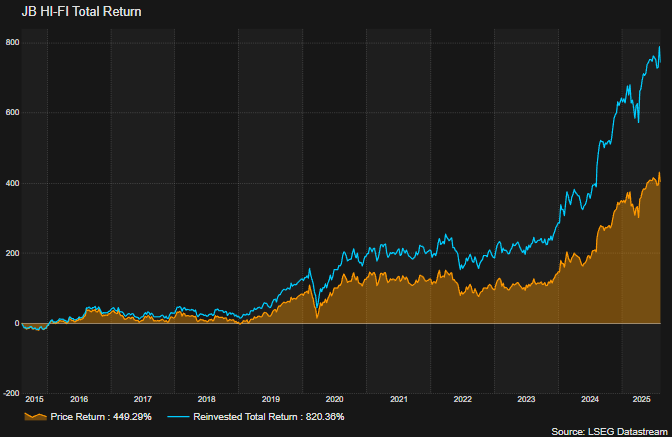Select the 200 y-axis tick label
Image resolution: width=672 pixels, height=437 pixels.
tap(13, 253)
